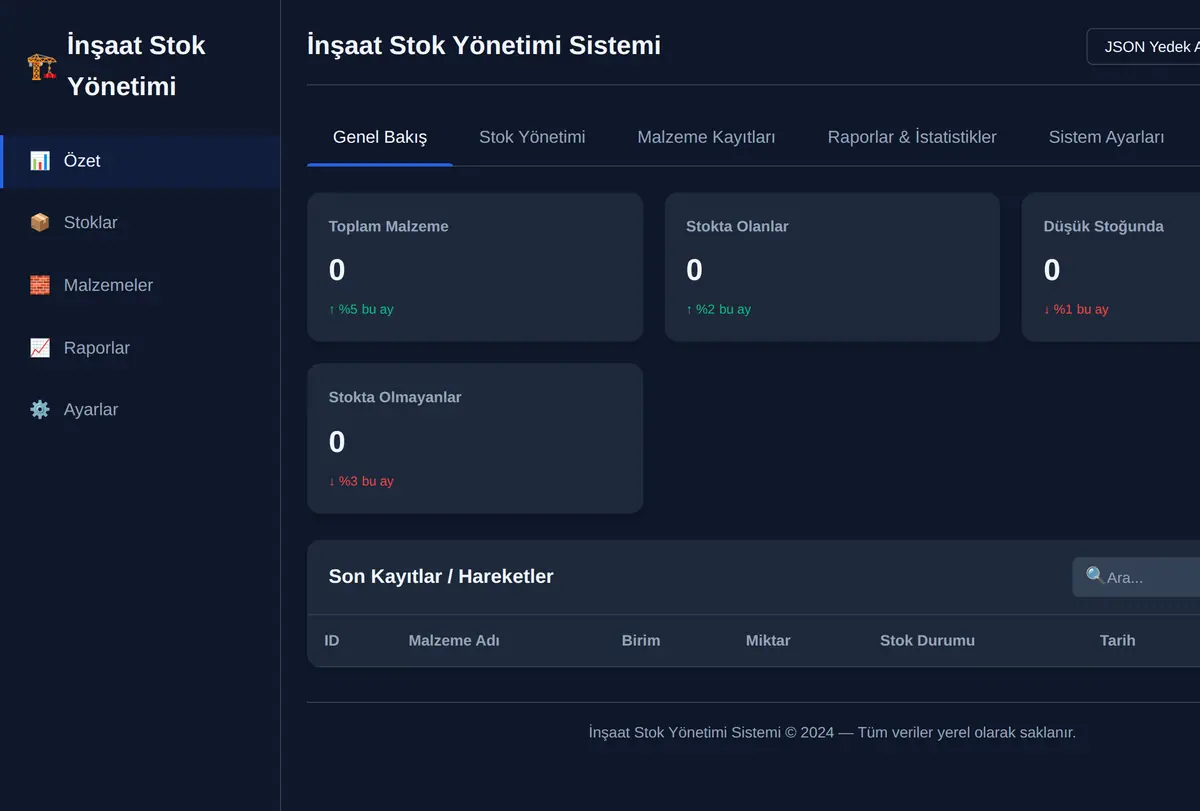Click the Malzeme Adı column header
Image resolution: width=1200 pixels, height=811 pixels.
pos(454,640)
